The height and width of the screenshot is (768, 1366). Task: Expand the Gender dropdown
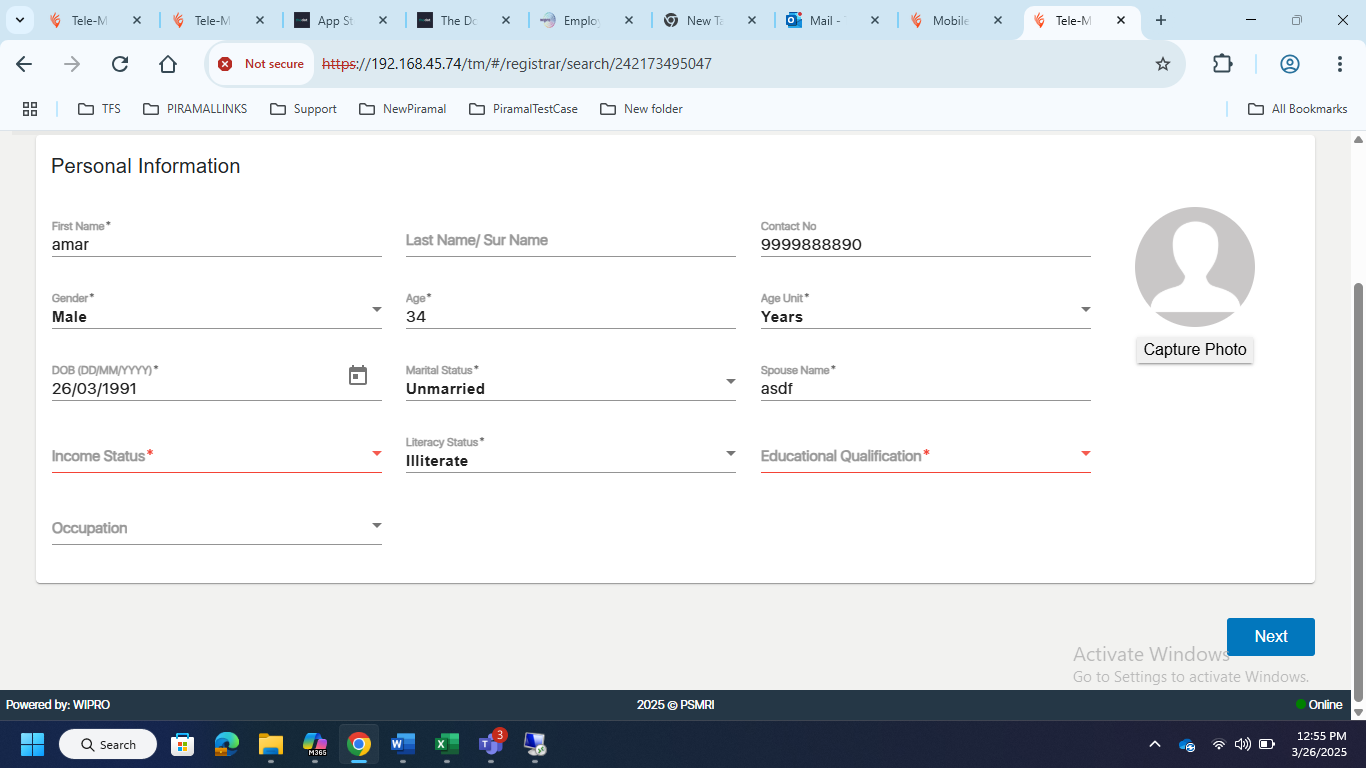[x=216, y=316]
